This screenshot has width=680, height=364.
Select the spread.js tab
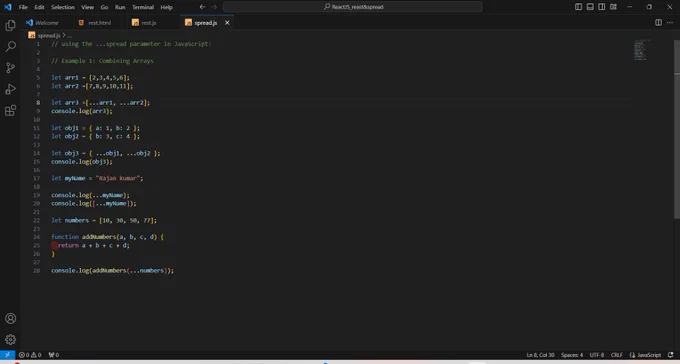pyautogui.click(x=206, y=23)
